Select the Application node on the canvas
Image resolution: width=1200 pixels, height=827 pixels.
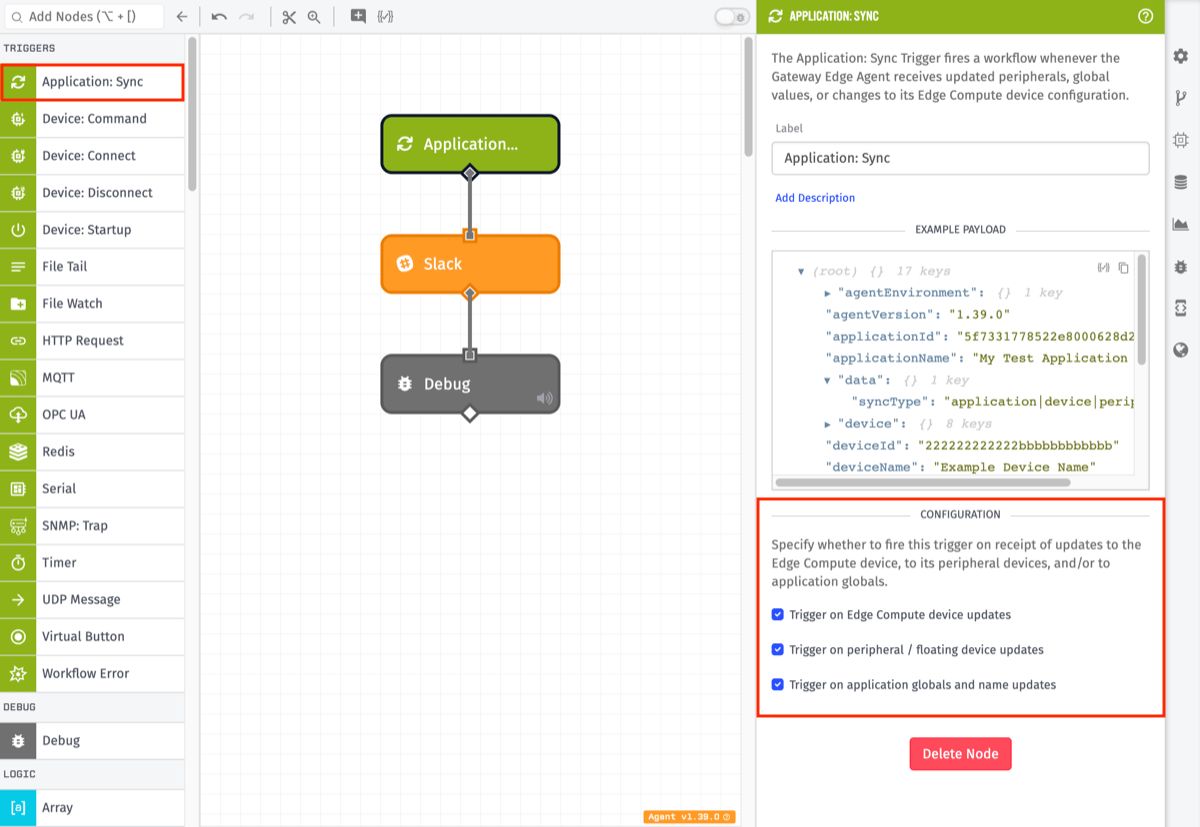coord(470,144)
